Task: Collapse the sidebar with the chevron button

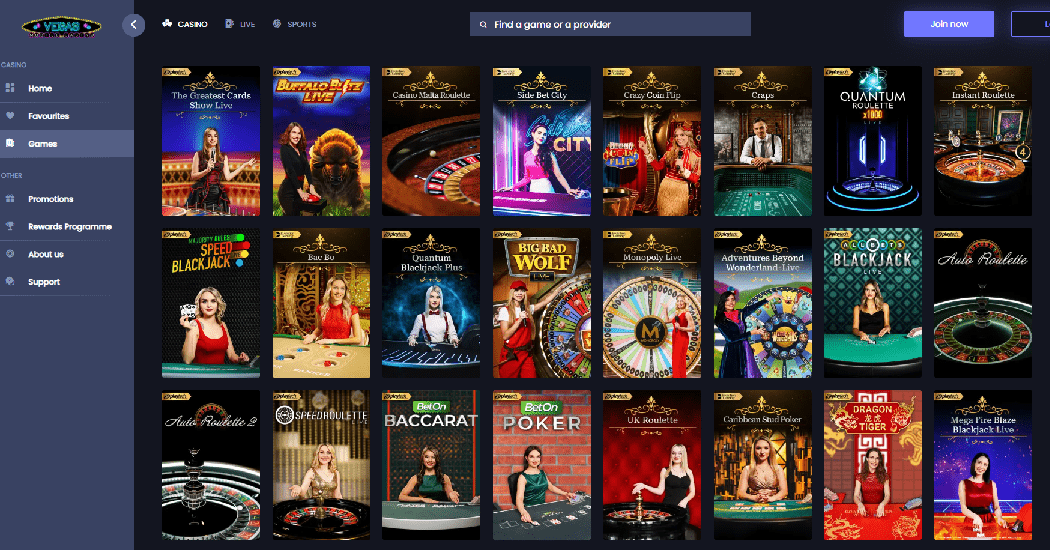Action: click(x=134, y=25)
